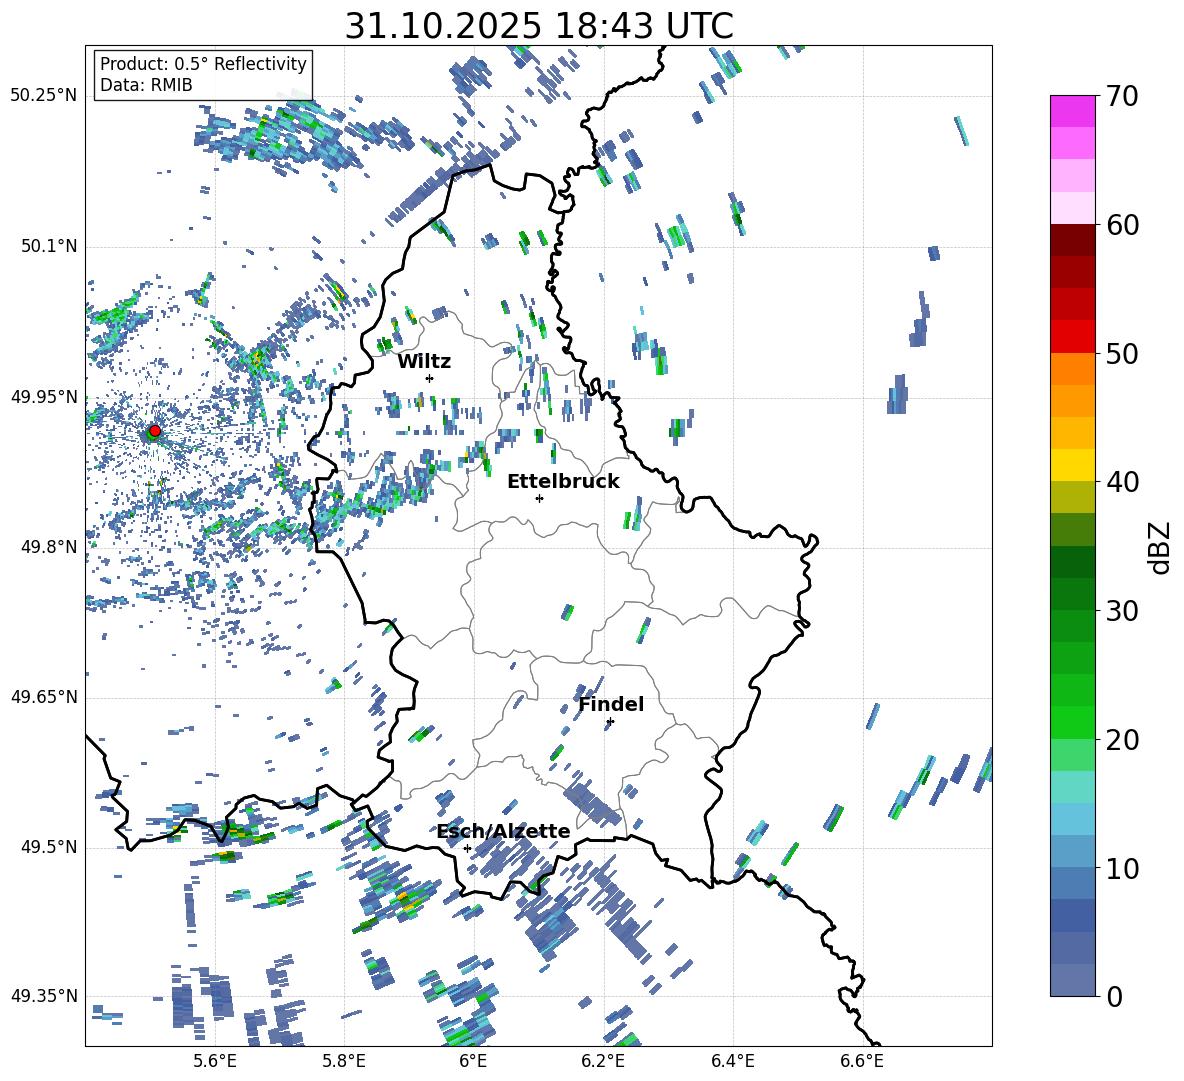The image size is (1184, 1081).
Task: Click the 49.5°N latitude label
Action: pos(48,847)
